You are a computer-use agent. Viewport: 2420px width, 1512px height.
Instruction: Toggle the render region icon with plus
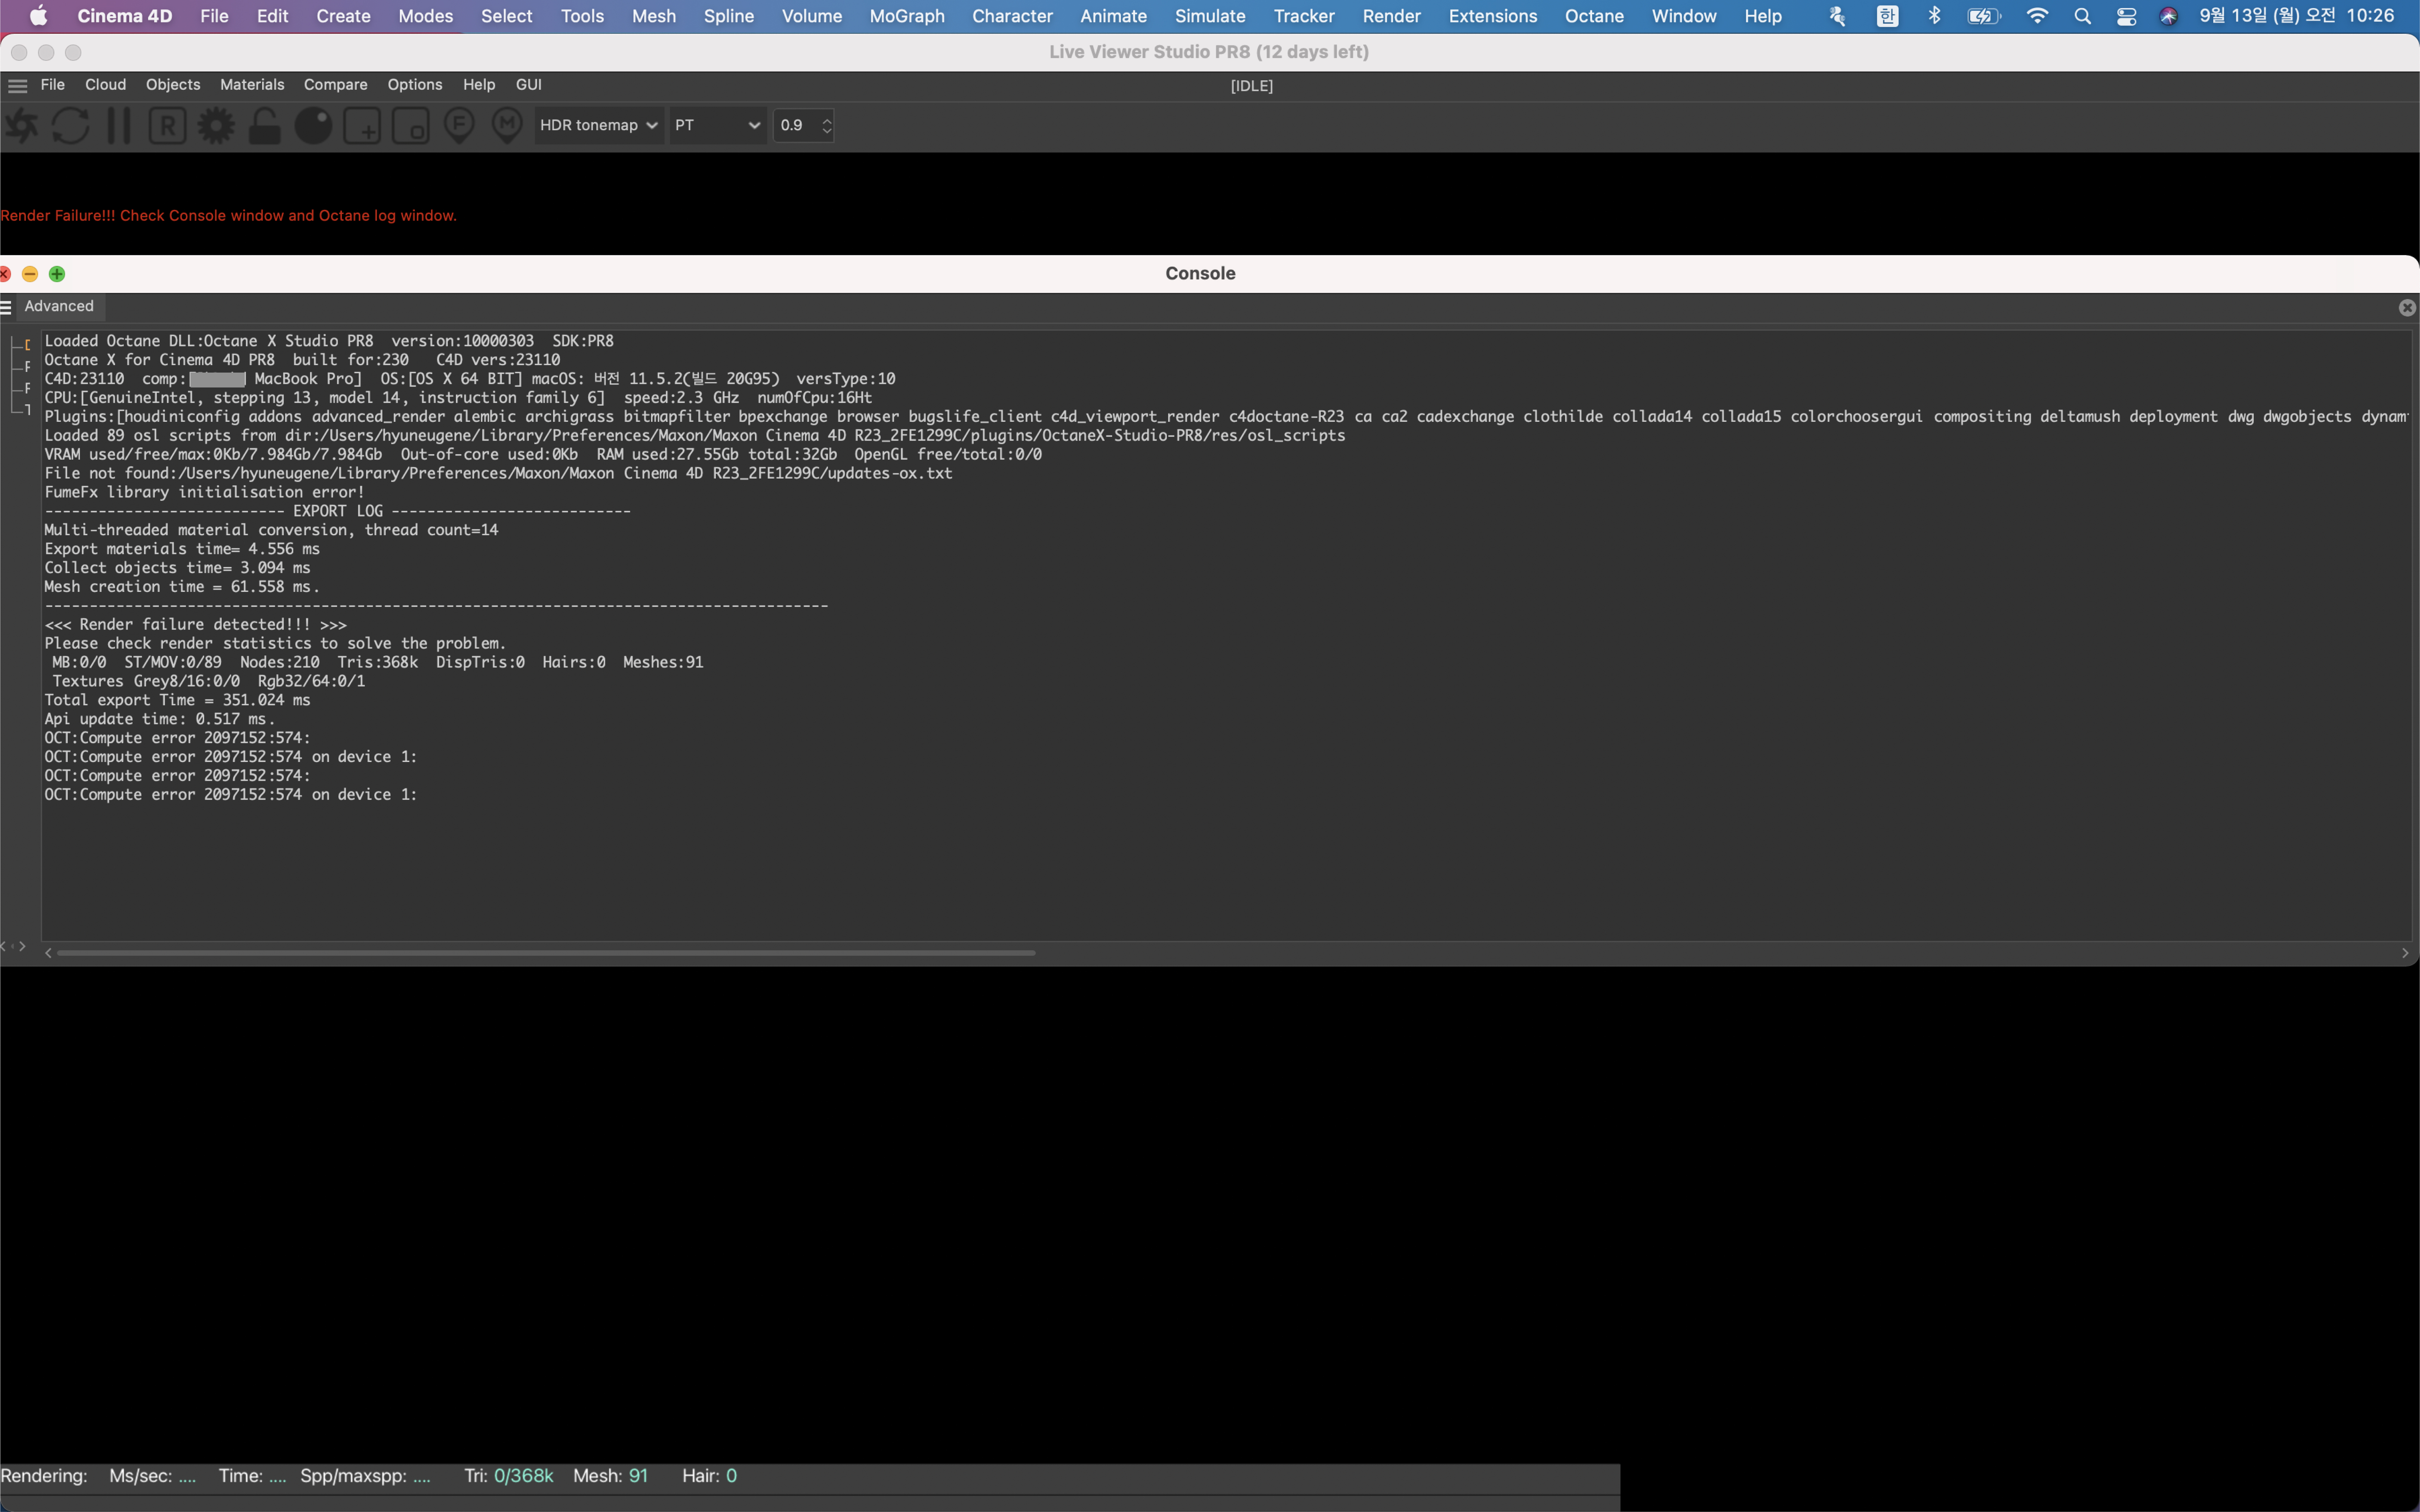[x=362, y=126]
